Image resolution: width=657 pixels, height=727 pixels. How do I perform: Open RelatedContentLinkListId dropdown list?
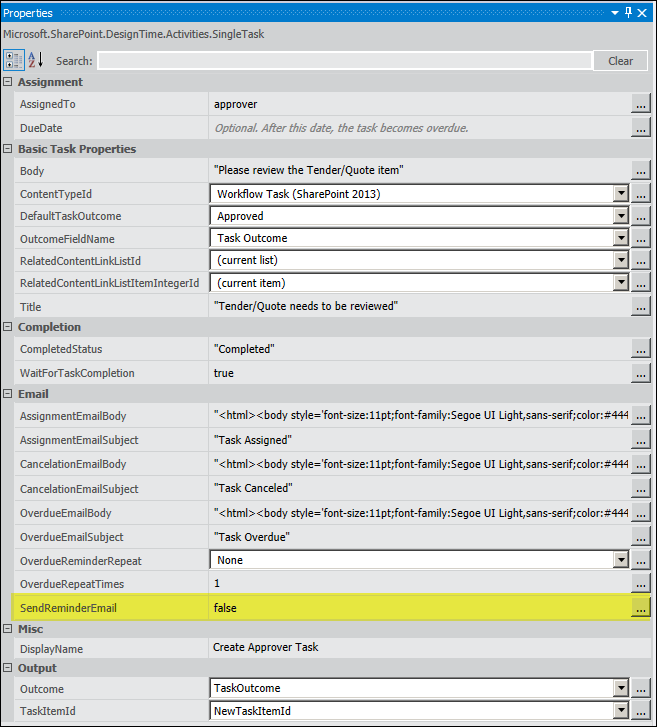[x=620, y=260]
